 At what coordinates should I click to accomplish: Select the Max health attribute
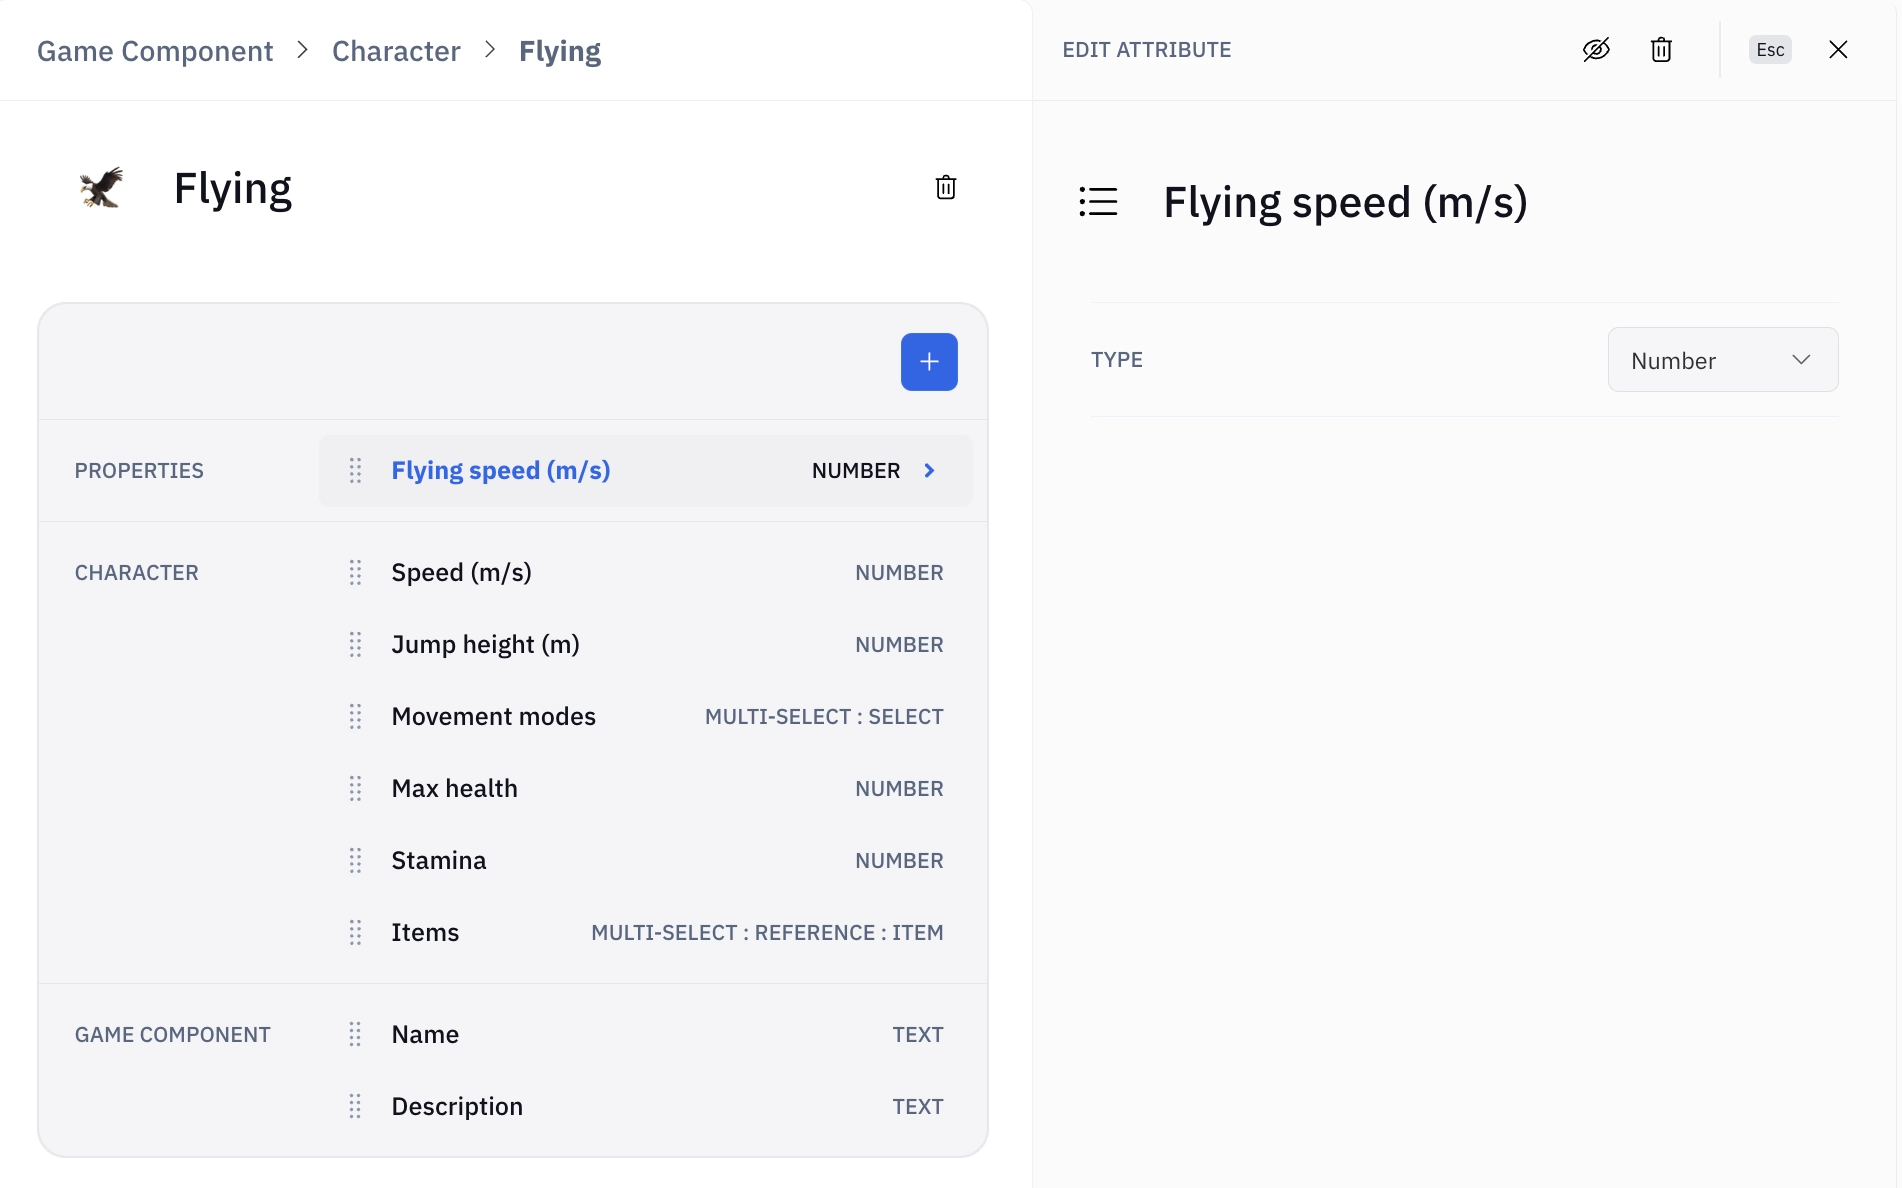pyautogui.click(x=454, y=789)
